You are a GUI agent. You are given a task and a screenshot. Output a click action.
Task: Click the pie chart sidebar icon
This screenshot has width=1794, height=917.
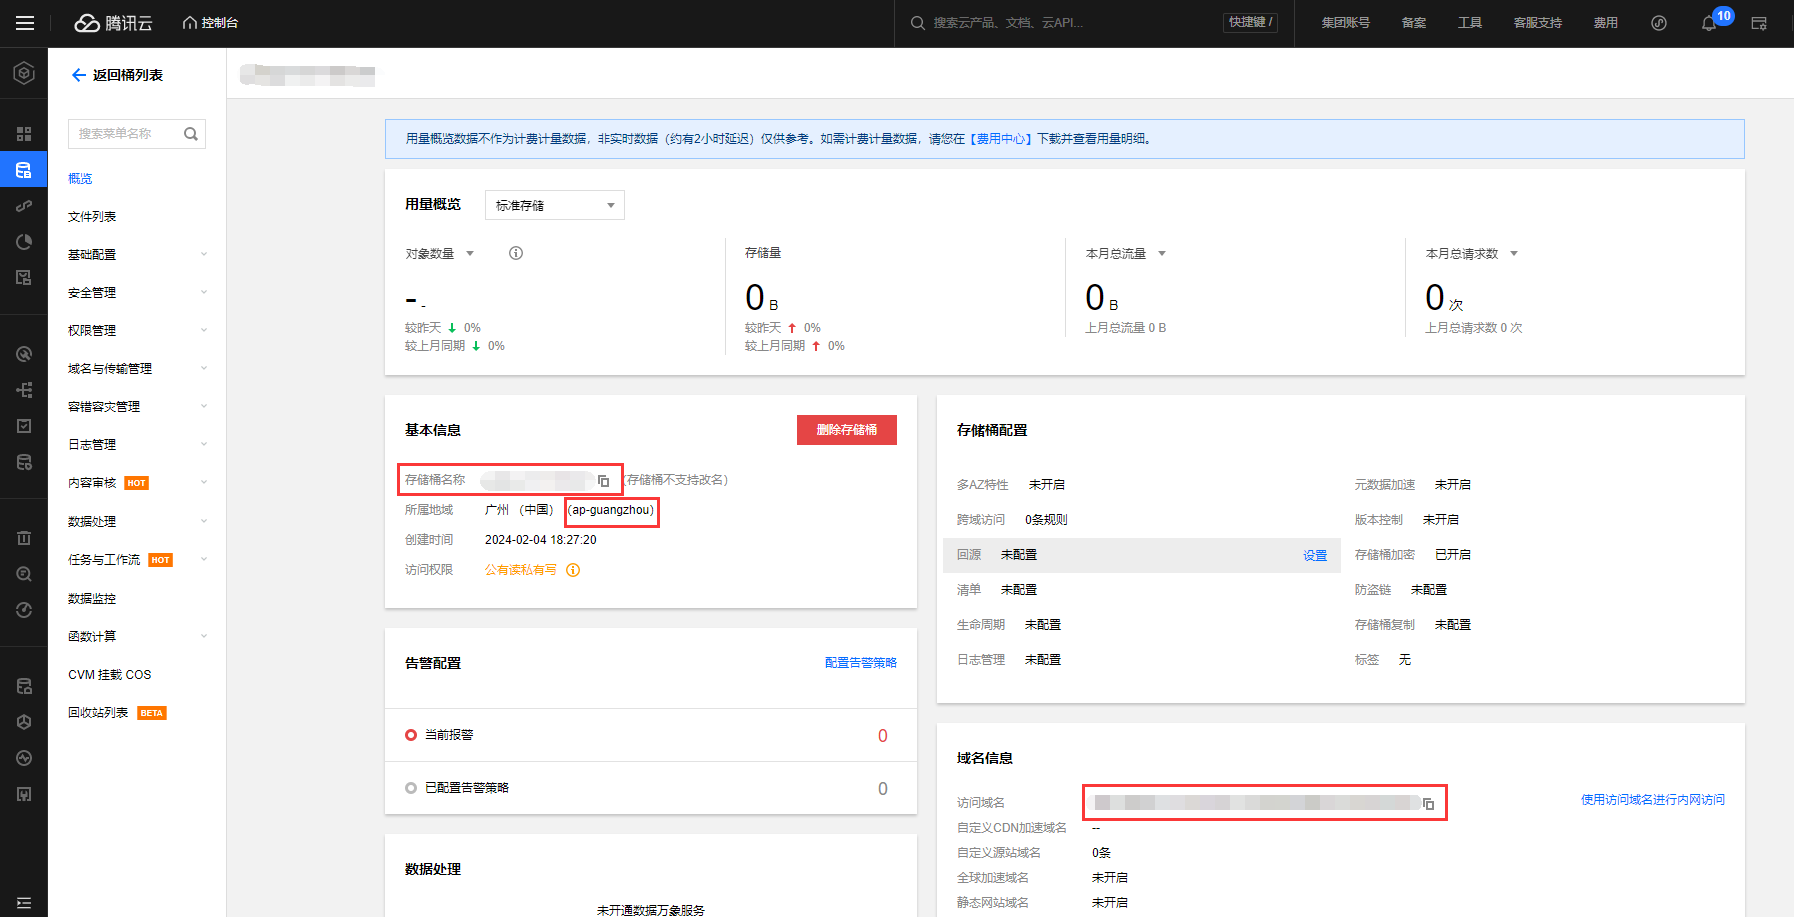(24, 242)
